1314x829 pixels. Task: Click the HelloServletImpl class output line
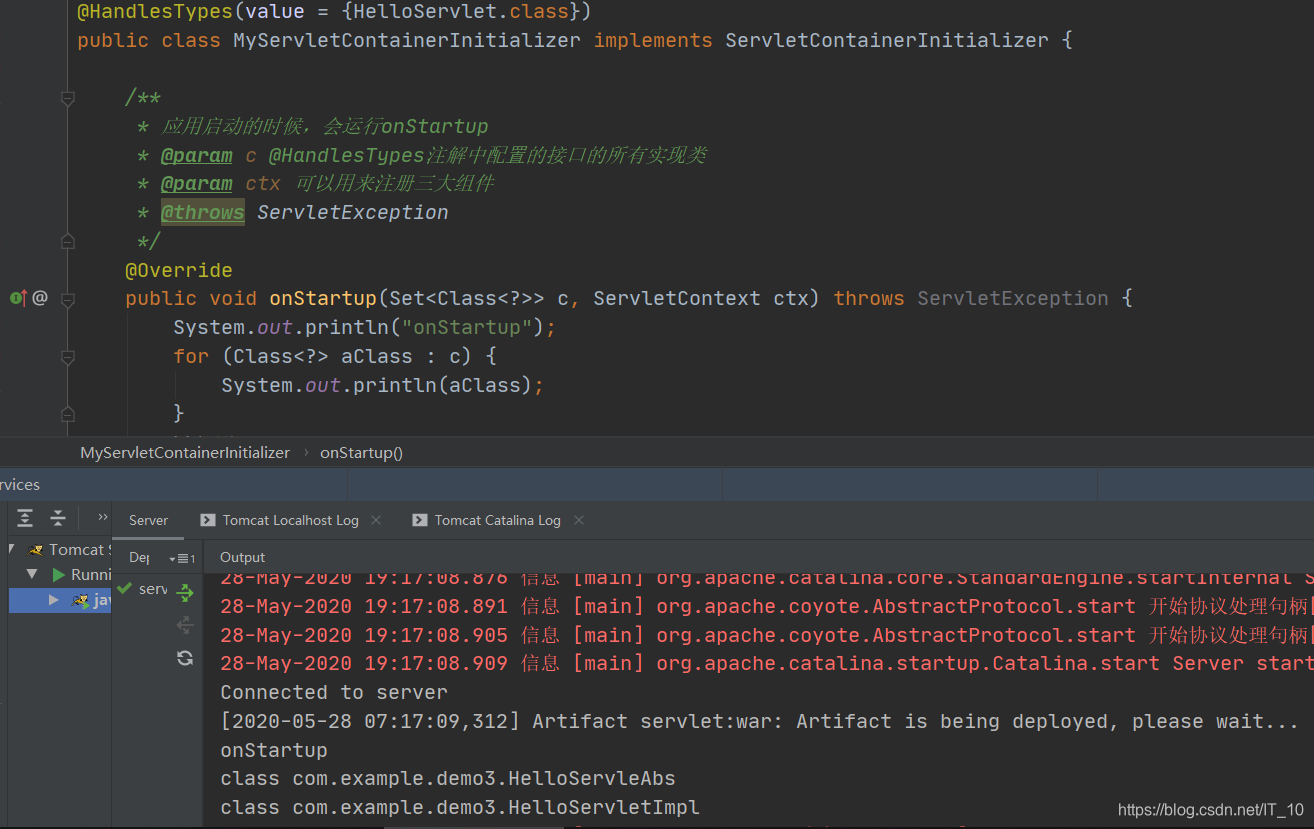click(x=460, y=807)
